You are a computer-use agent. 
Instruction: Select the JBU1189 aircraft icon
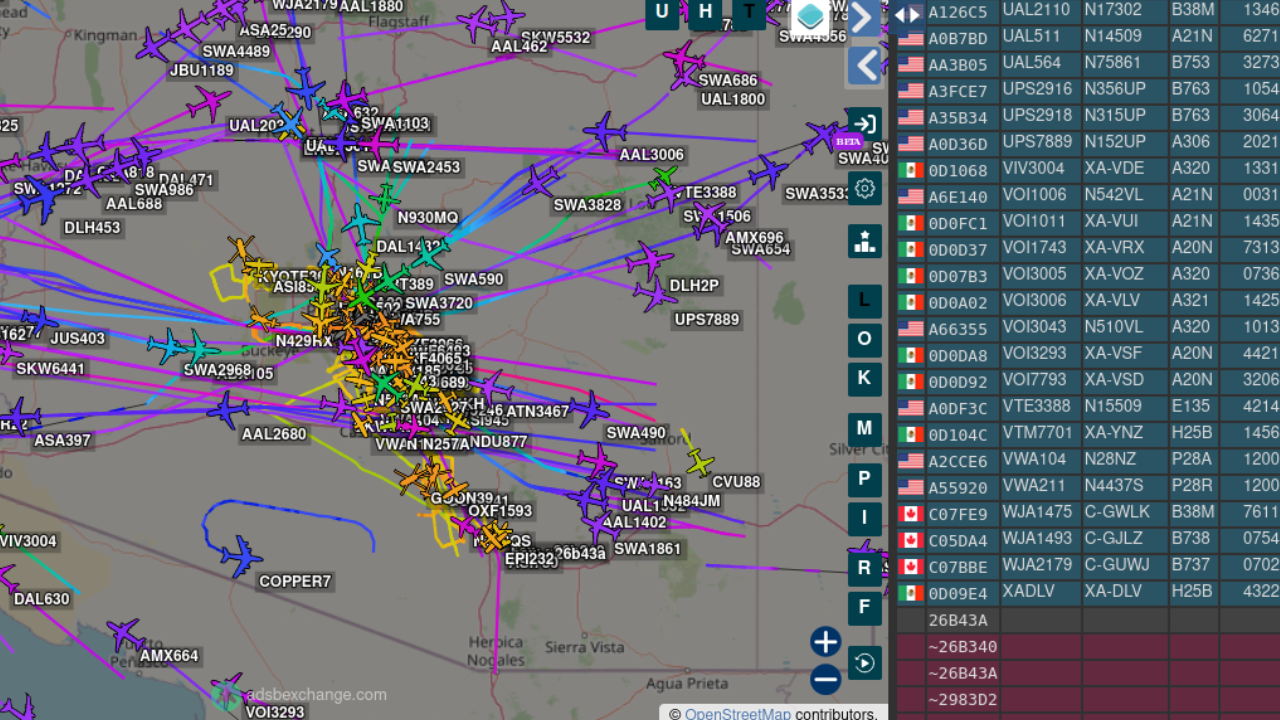(x=154, y=45)
